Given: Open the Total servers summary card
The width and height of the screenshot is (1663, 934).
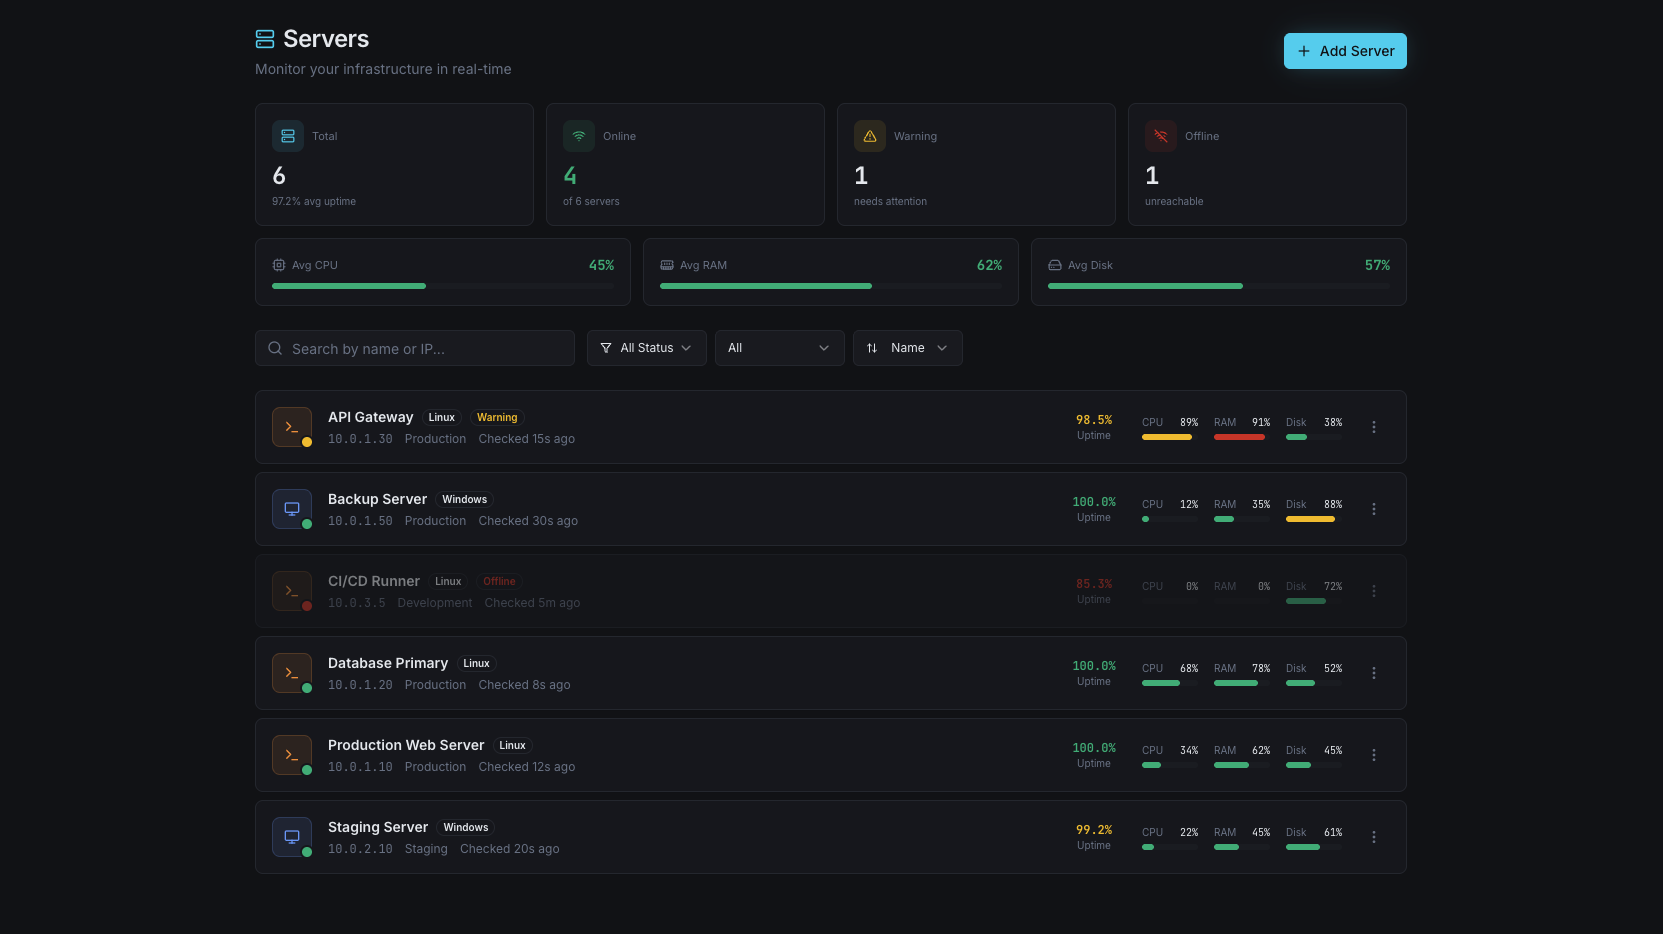Looking at the screenshot, I should tap(394, 165).
